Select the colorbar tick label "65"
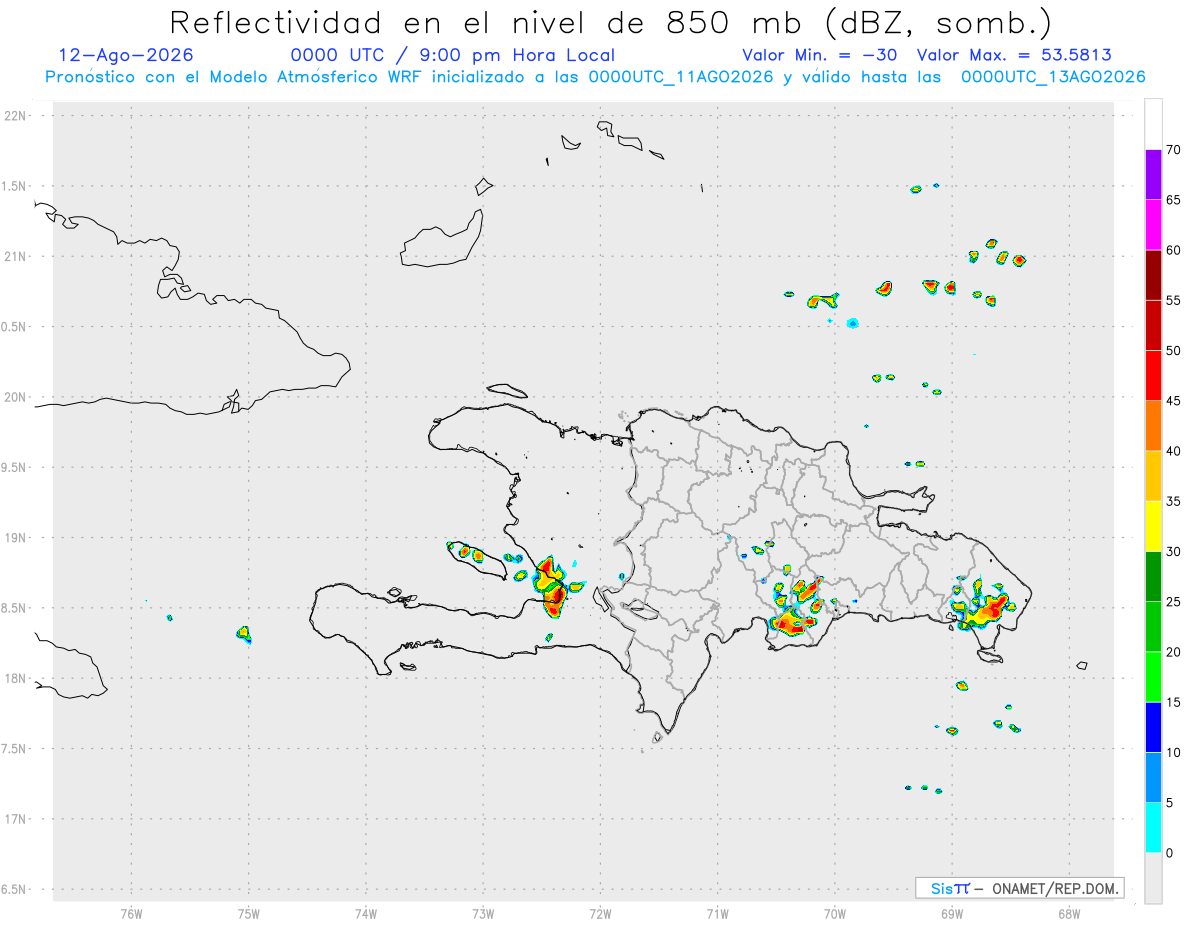Screen dimensions: 1200x927 [1174, 200]
